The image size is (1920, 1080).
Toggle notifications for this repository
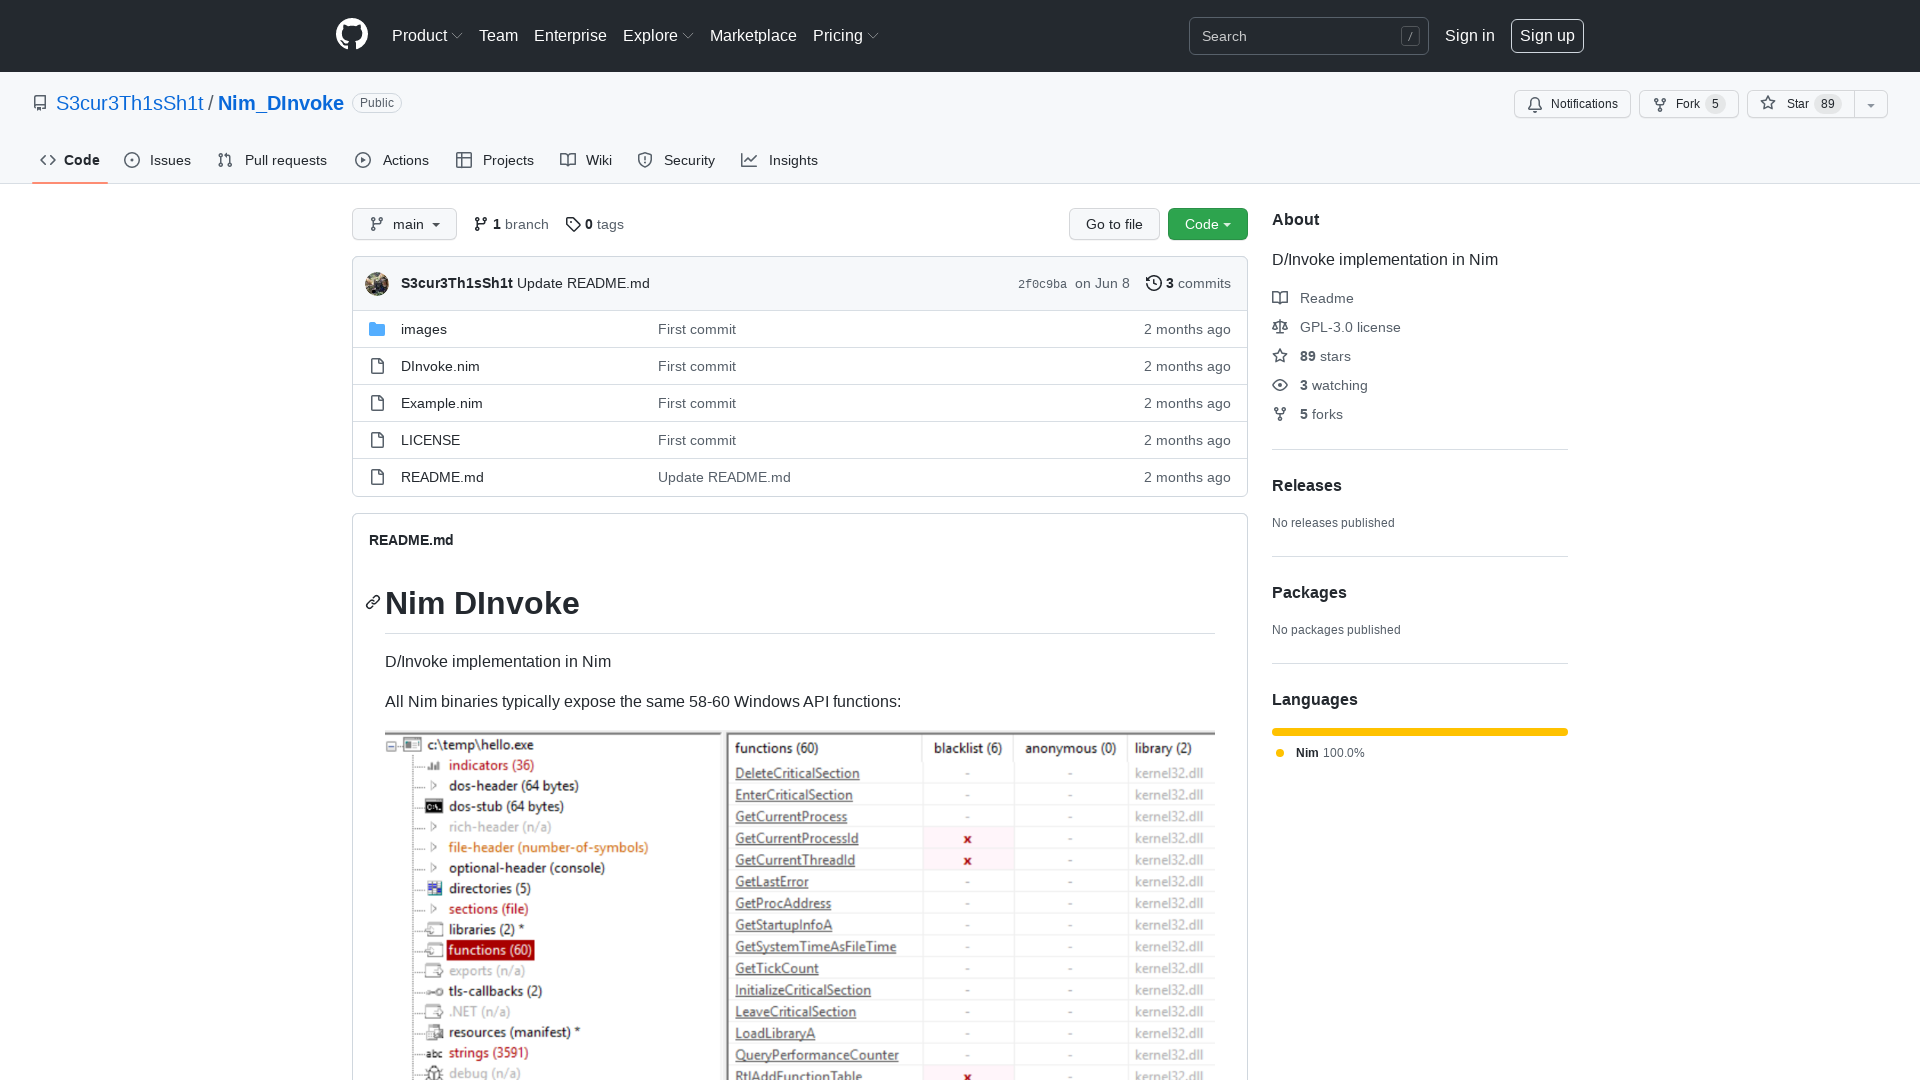(1571, 104)
